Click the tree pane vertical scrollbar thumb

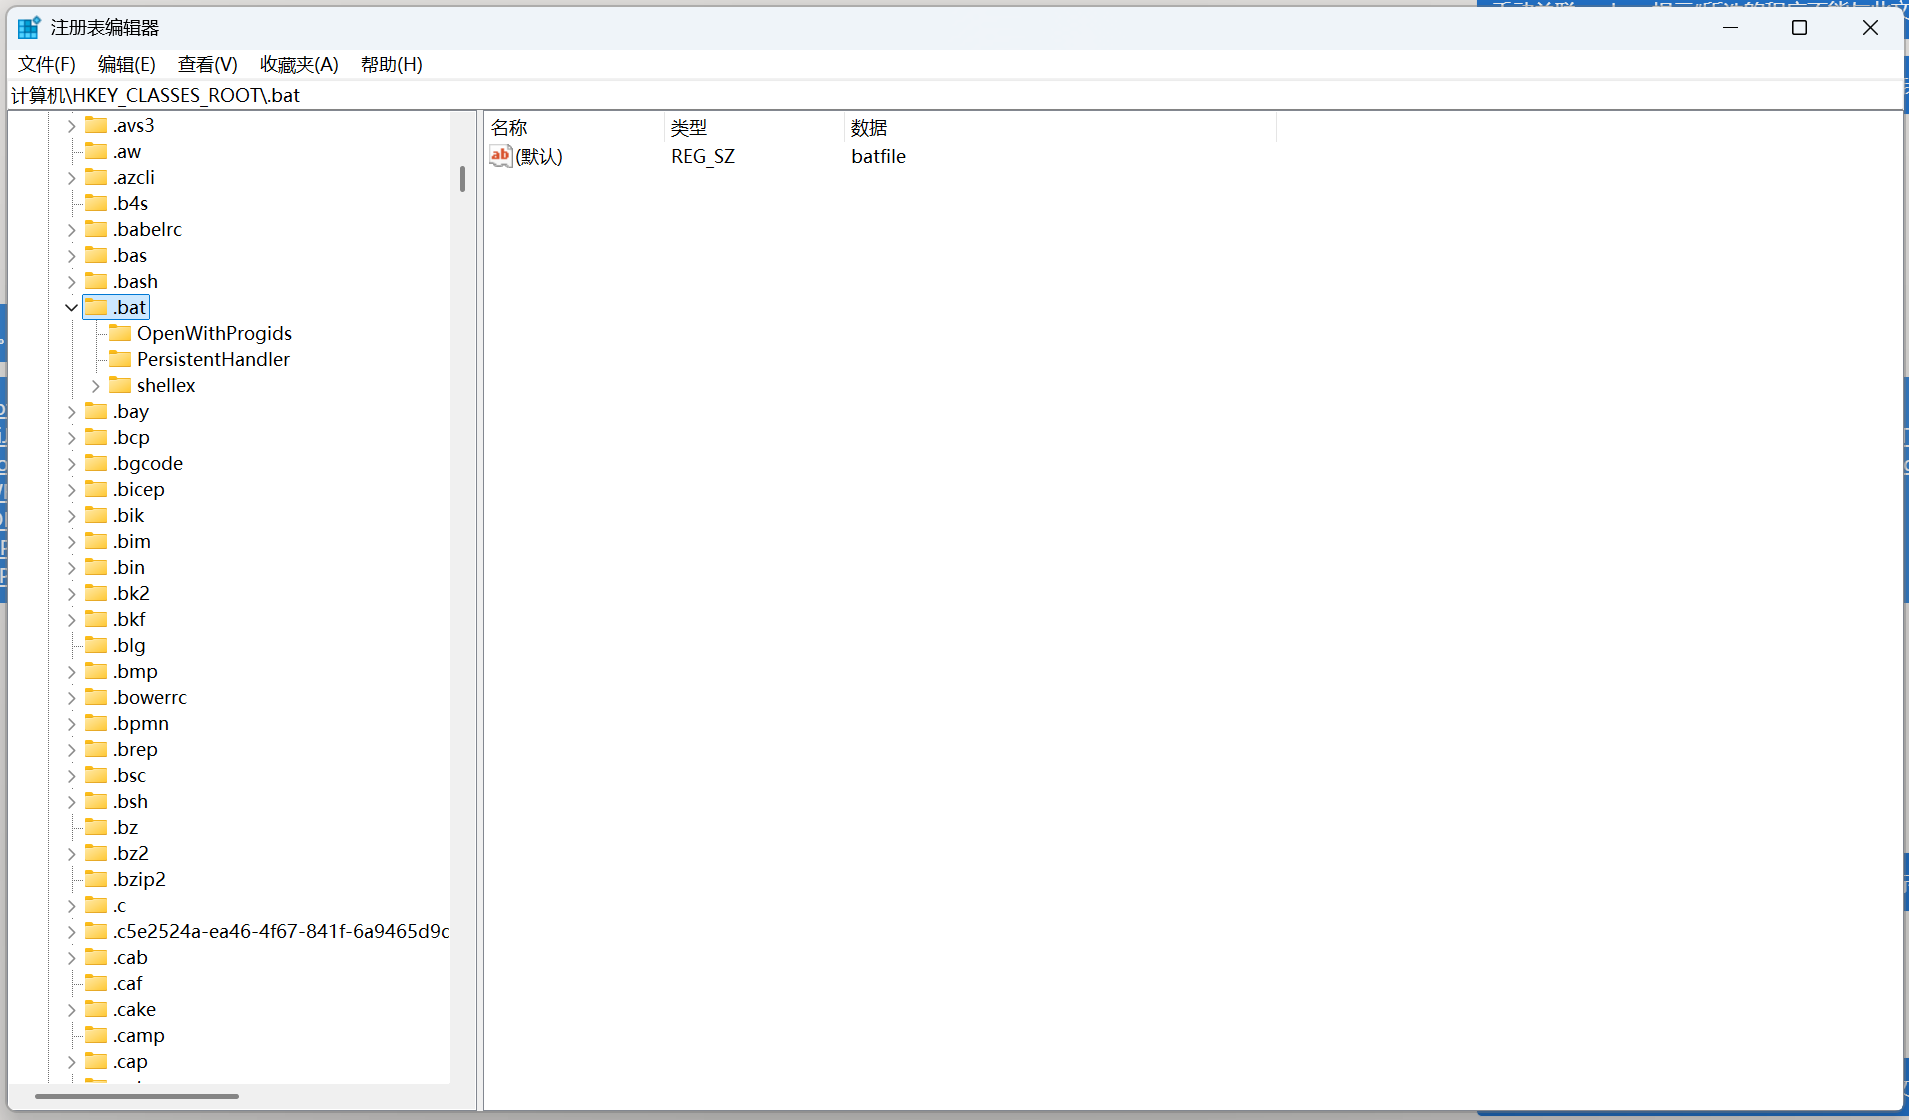(x=462, y=179)
